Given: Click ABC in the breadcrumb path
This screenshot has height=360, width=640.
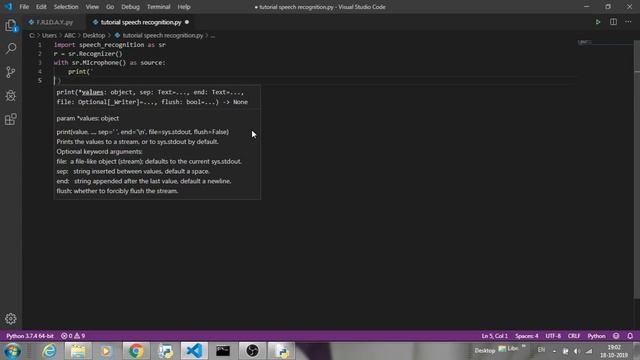Looking at the screenshot, I should click(70, 36).
